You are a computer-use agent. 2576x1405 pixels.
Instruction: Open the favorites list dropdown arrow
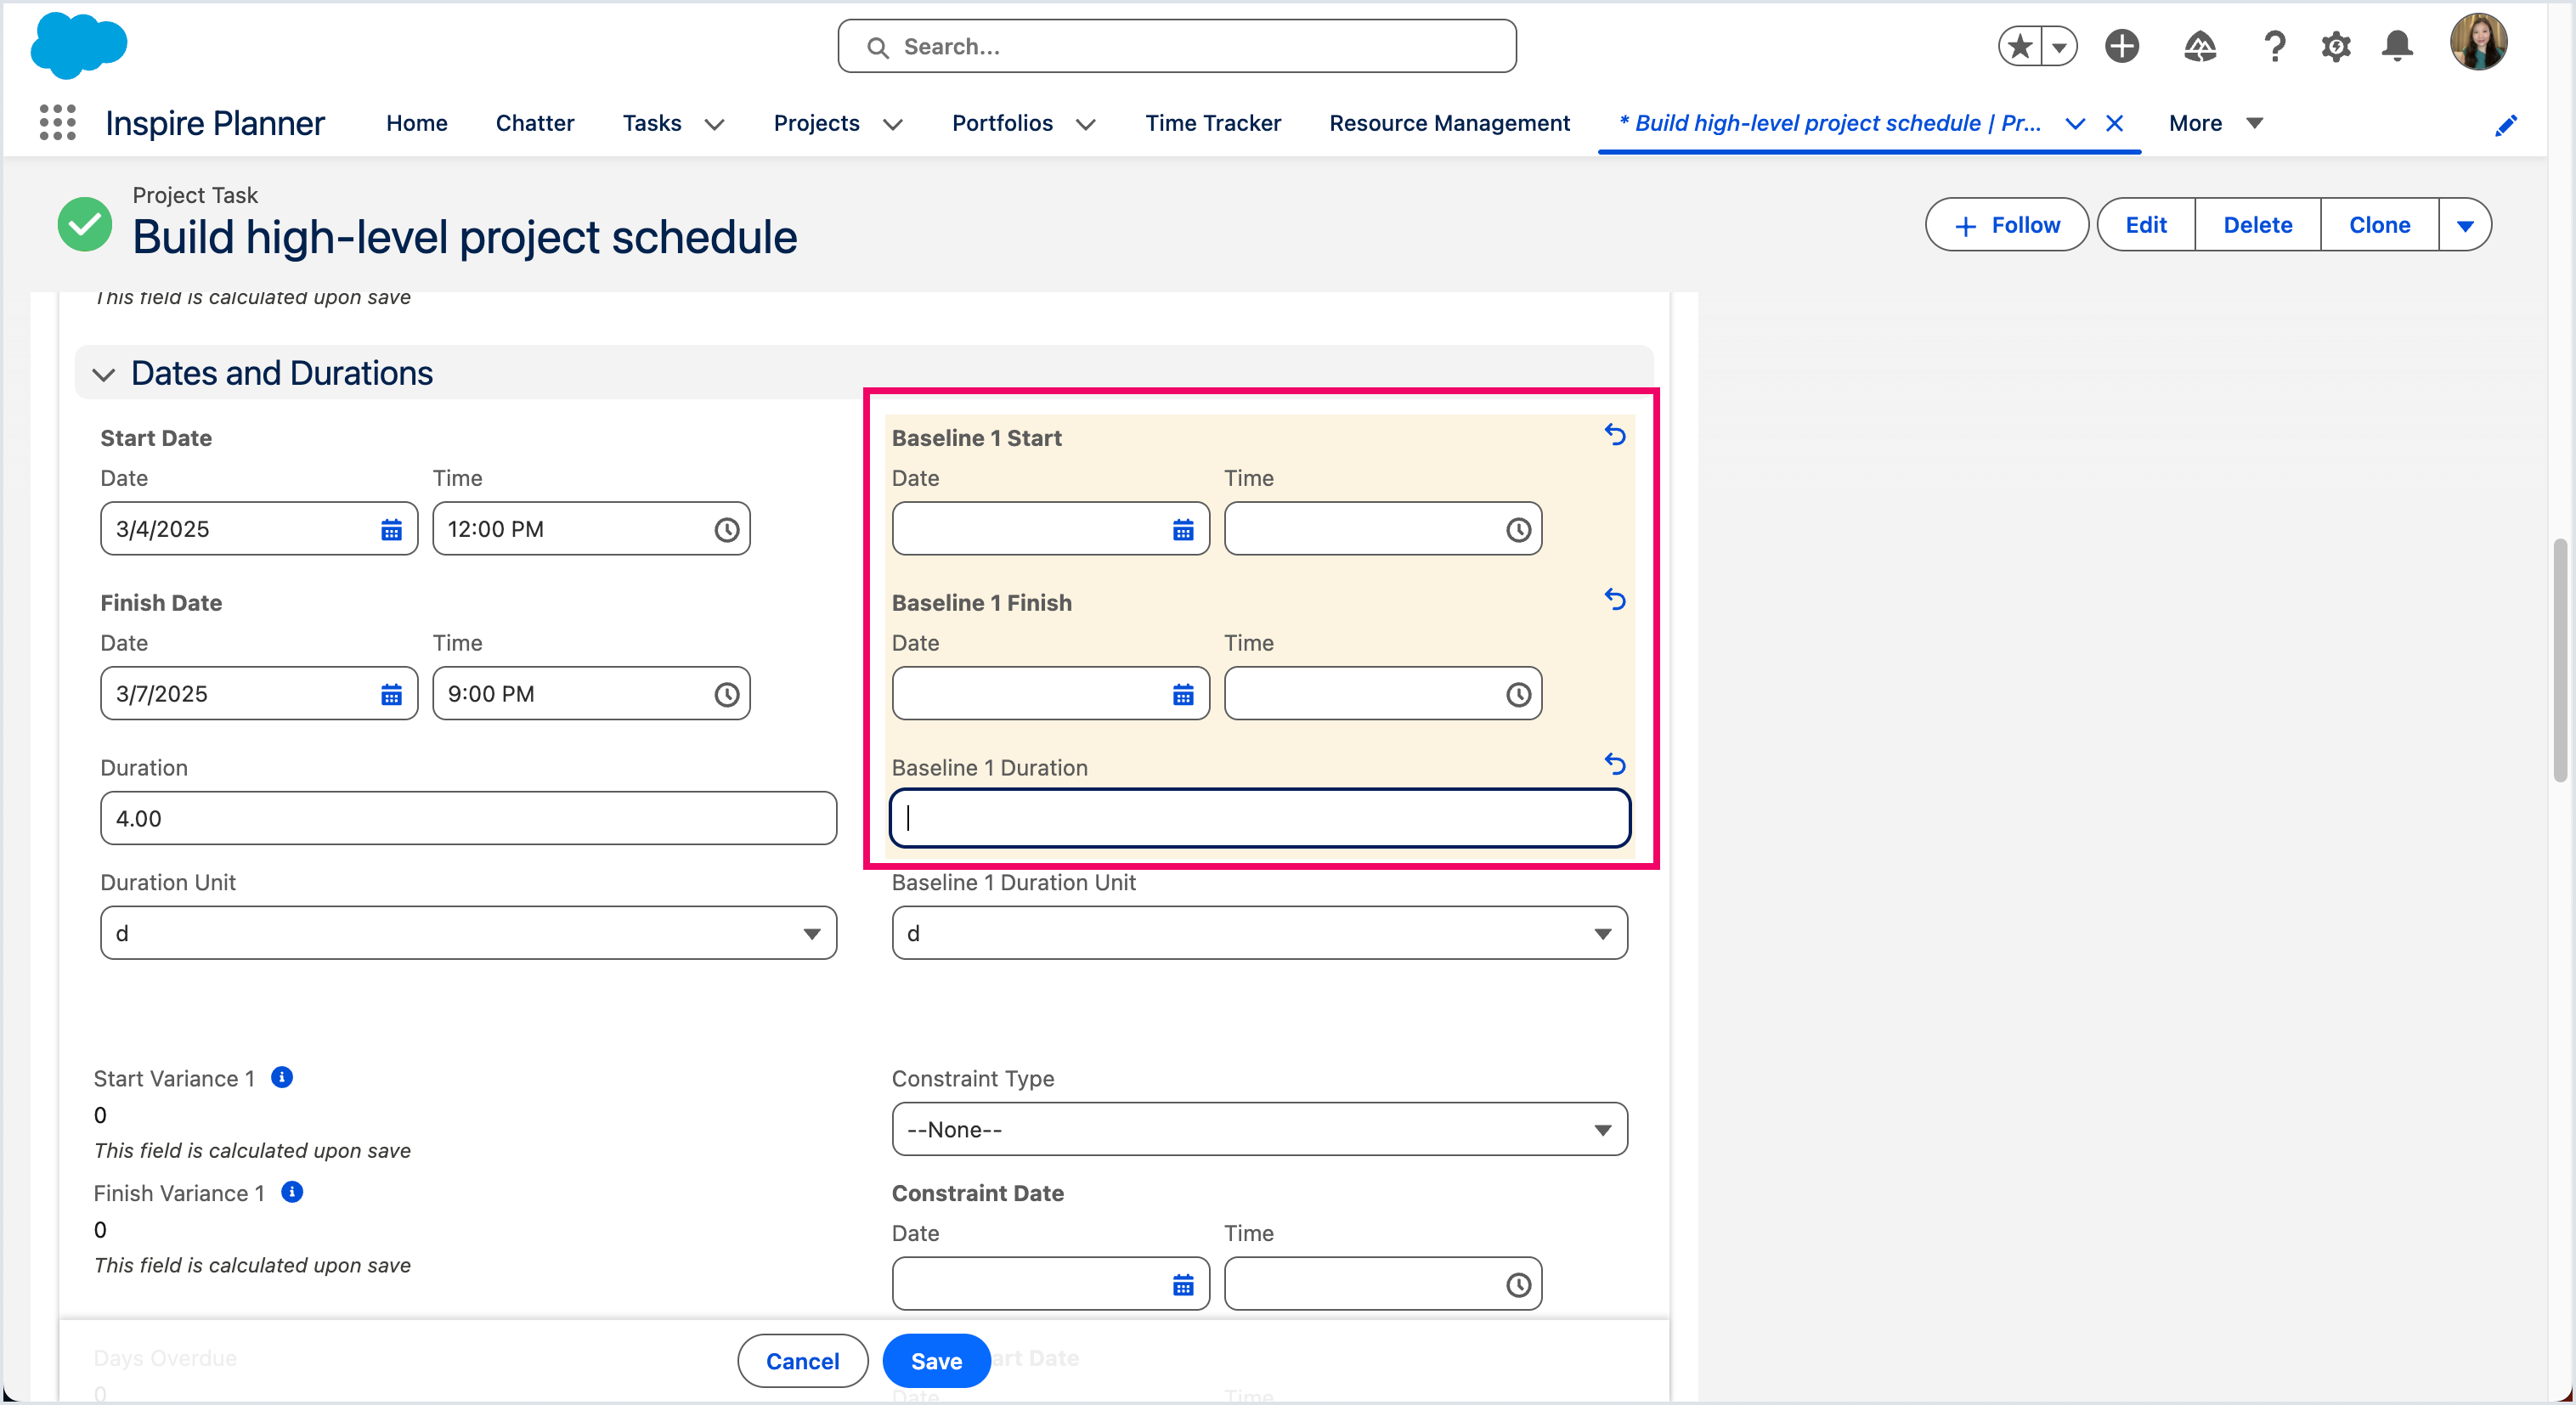(2059, 46)
